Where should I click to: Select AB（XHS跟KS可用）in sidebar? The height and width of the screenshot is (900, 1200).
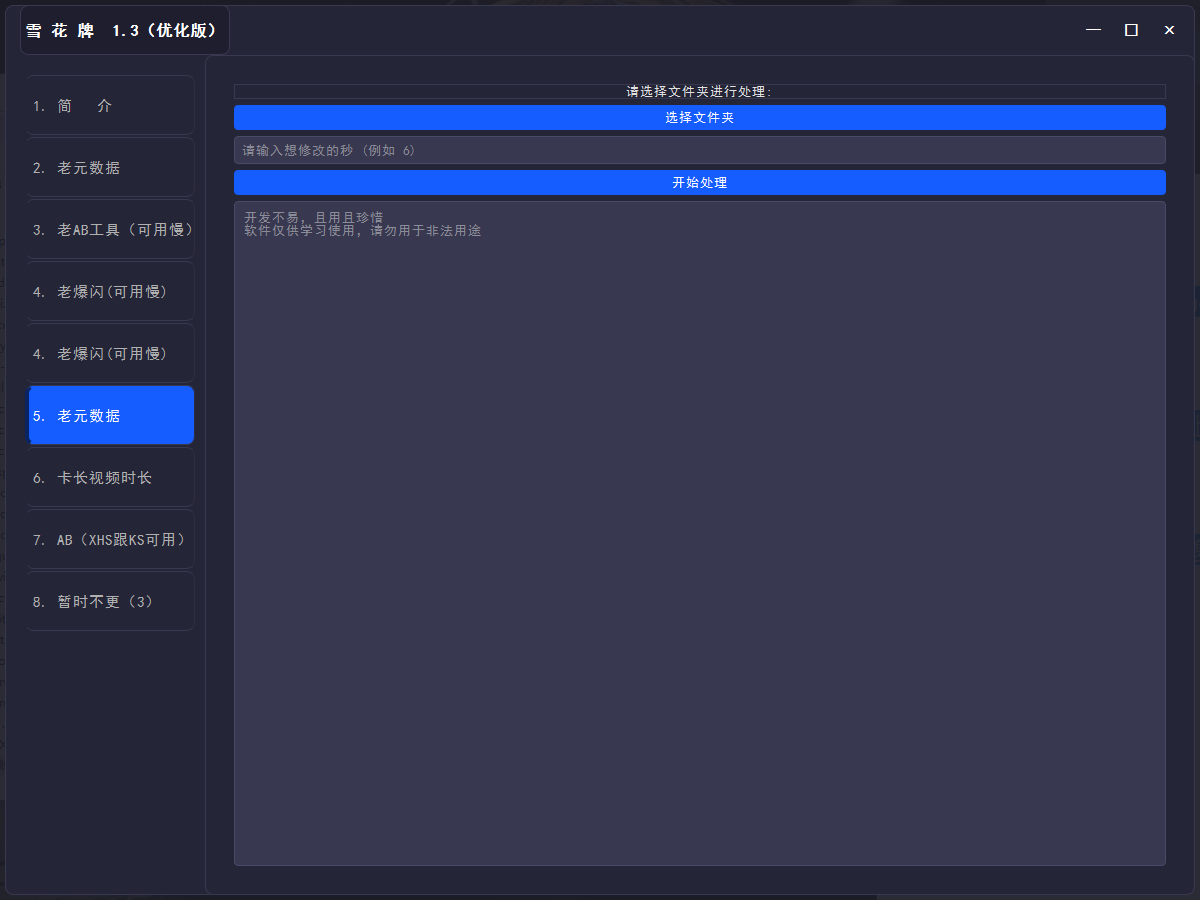pyautogui.click(x=110, y=539)
